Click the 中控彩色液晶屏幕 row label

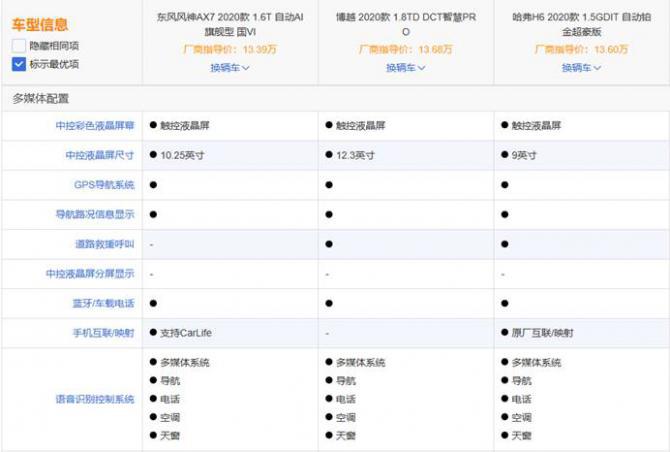pos(95,125)
